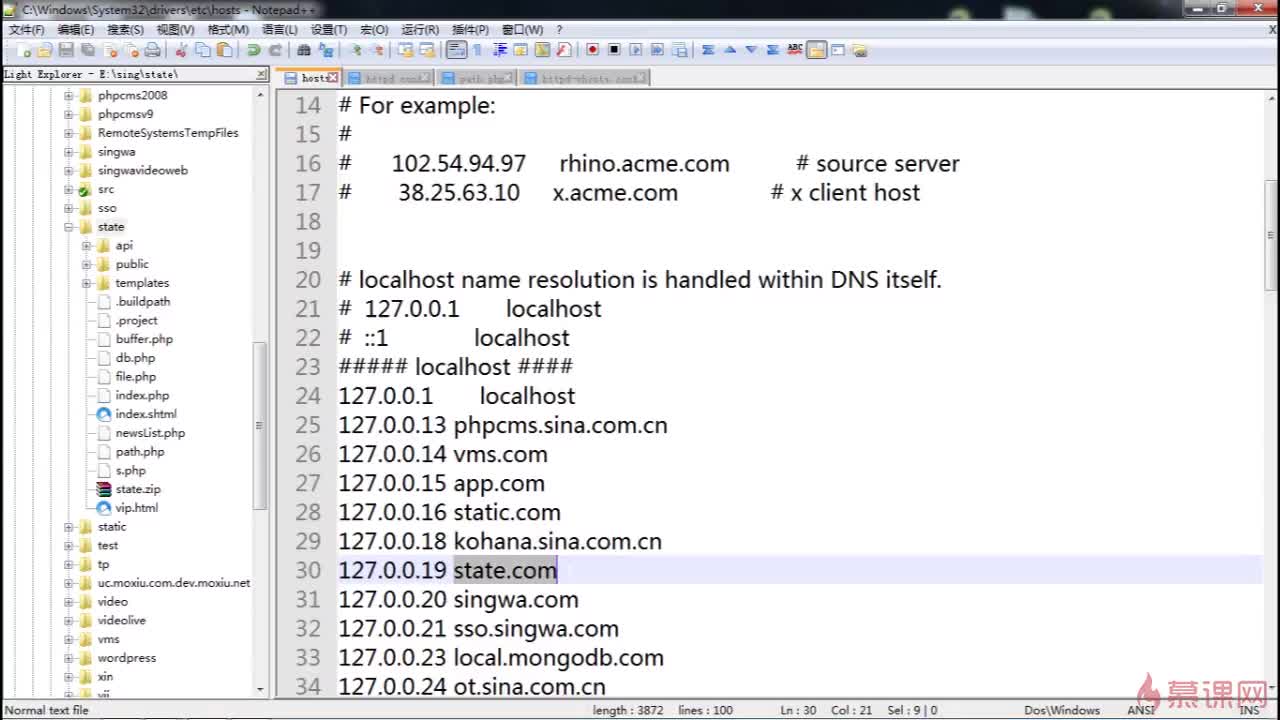The height and width of the screenshot is (720, 1280).
Task: Expand the singwa folder node
Action: [69, 152]
